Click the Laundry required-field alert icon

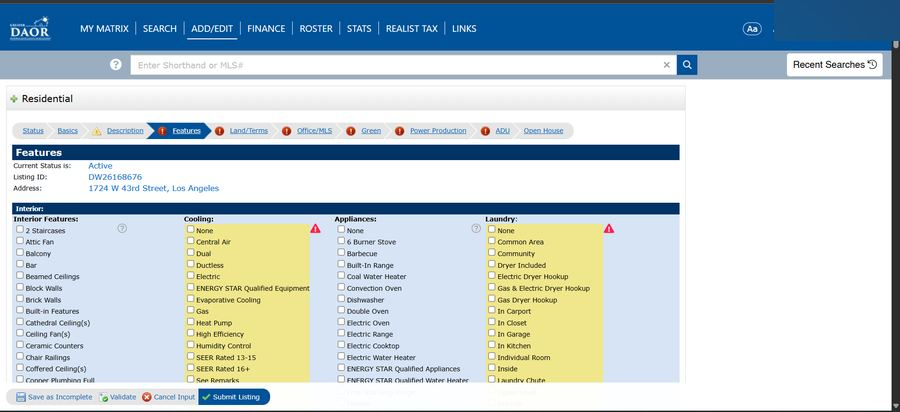click(609, 229)
